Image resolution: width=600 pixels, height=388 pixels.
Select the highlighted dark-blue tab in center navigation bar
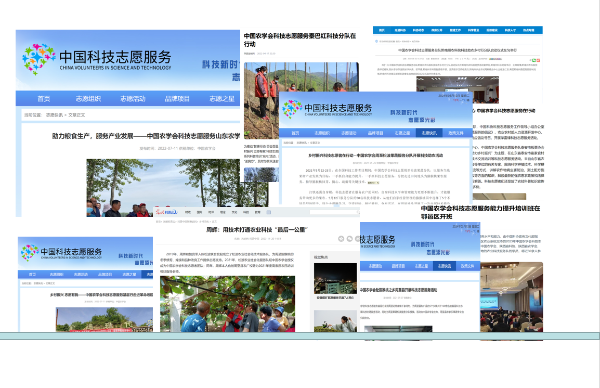pyautogui.click(x=429, y=133)
